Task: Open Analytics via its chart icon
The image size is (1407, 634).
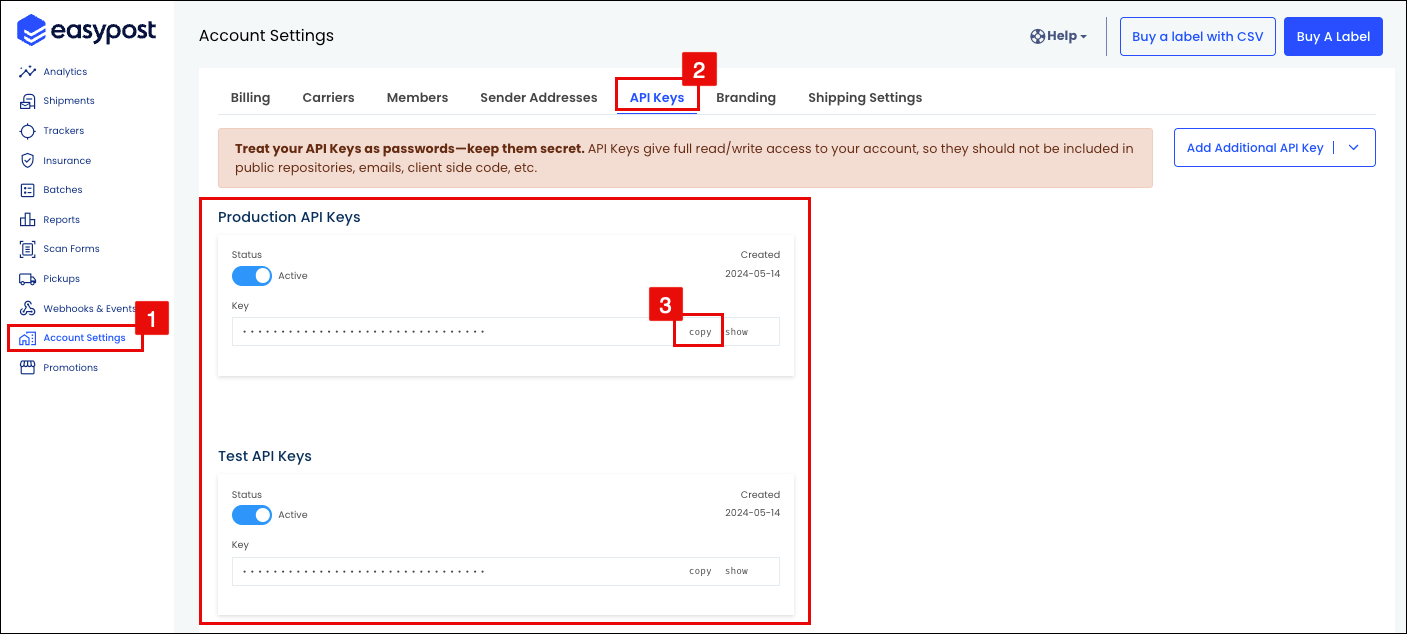Action: pos(28,72)
